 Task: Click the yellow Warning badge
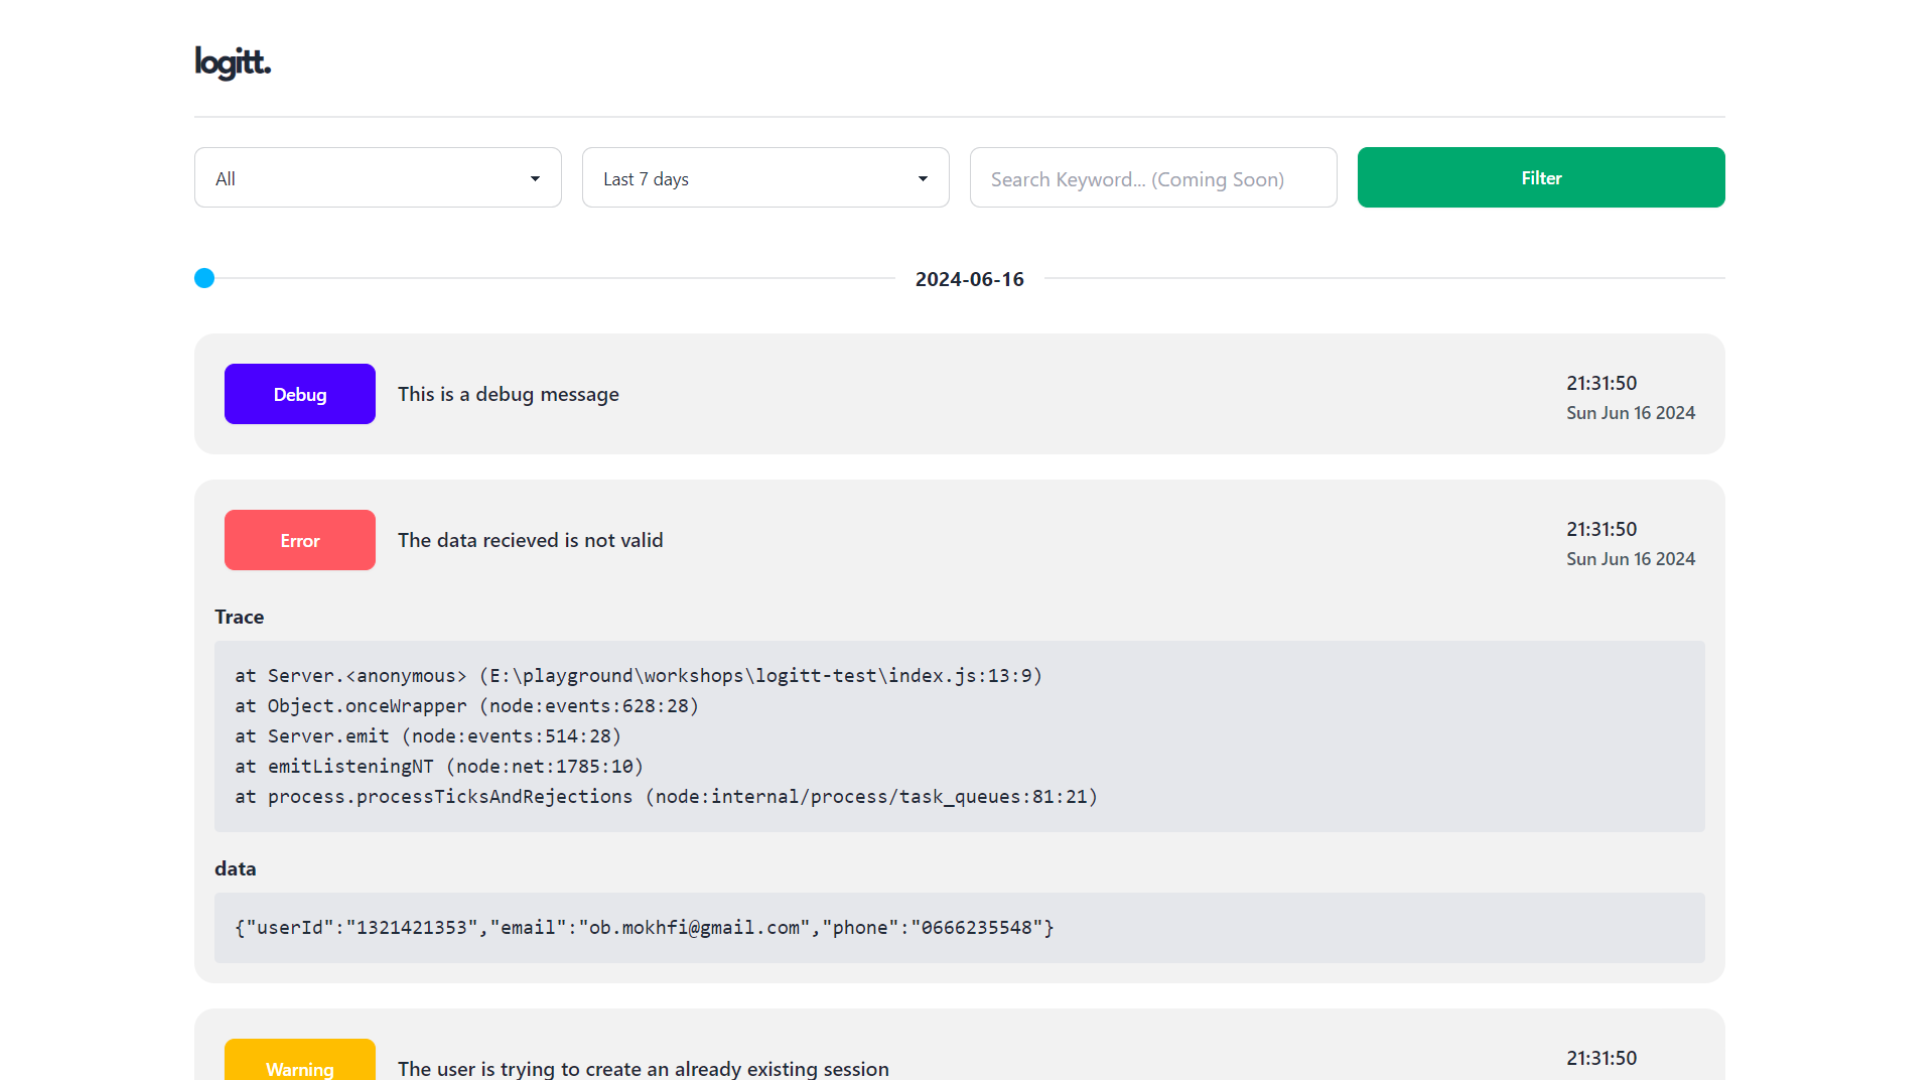(299, 1064)
